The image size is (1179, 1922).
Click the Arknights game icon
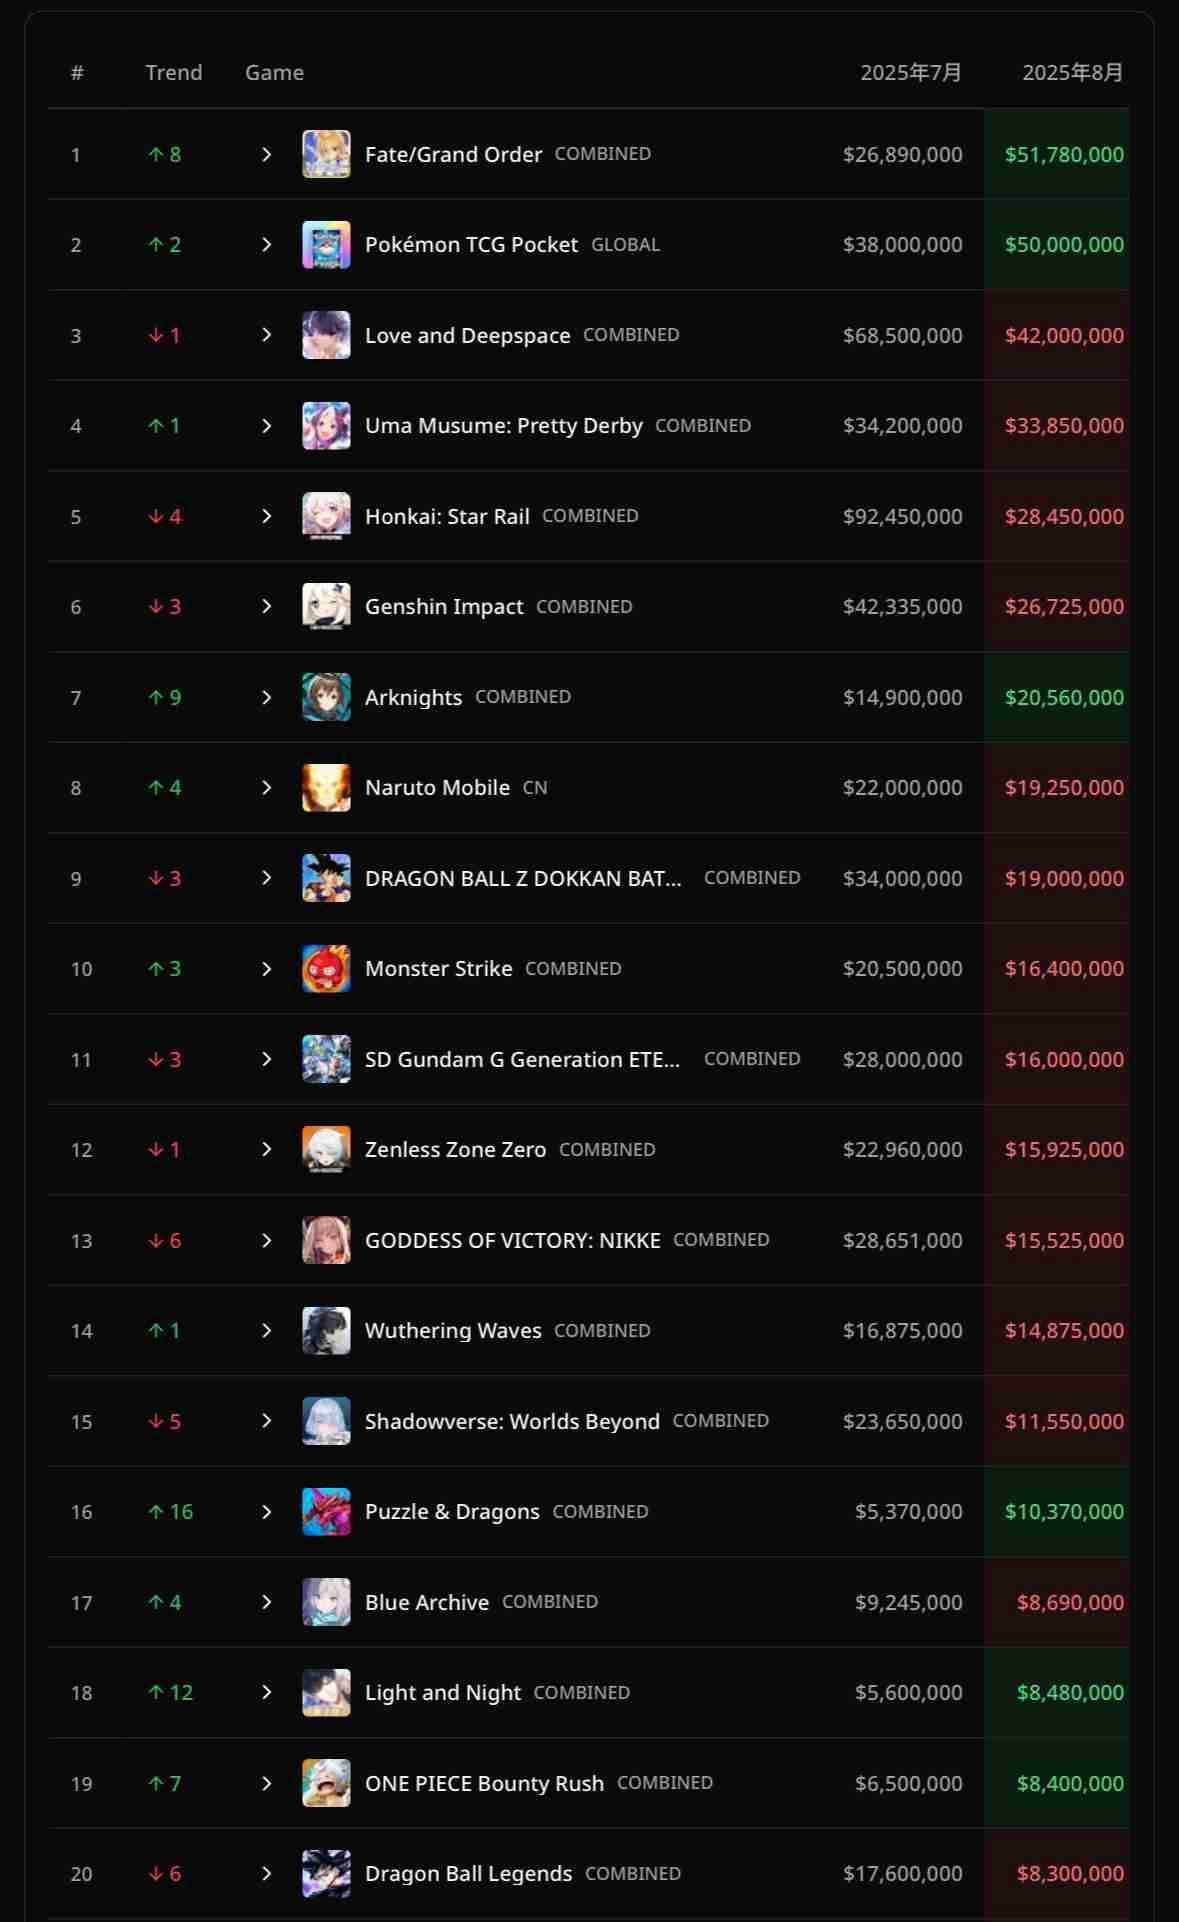[326, 697]
